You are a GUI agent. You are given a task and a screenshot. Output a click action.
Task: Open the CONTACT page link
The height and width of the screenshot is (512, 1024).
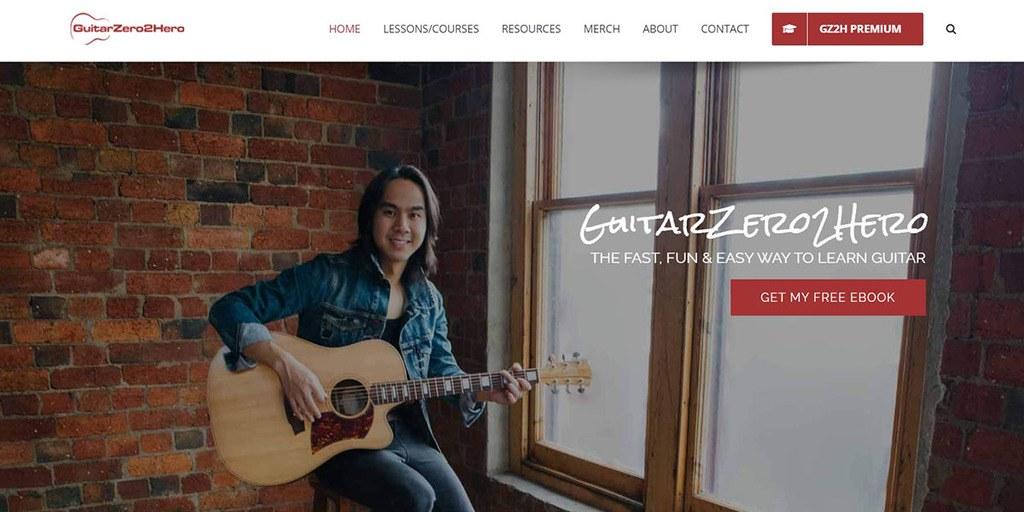pyautogui.click(x=725, y=29)
